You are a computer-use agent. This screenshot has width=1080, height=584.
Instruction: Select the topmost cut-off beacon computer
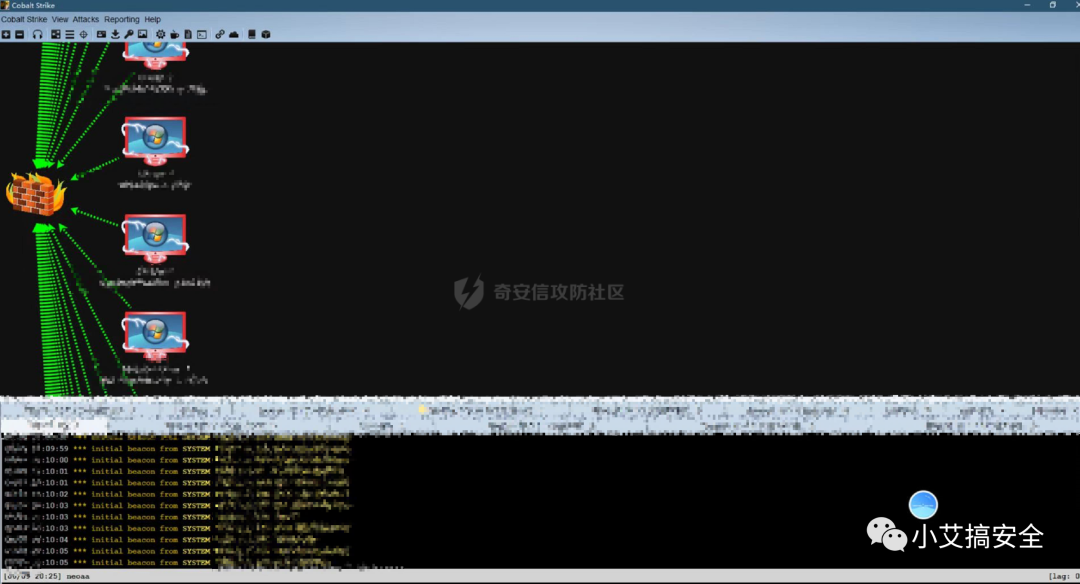click(155, 55)
